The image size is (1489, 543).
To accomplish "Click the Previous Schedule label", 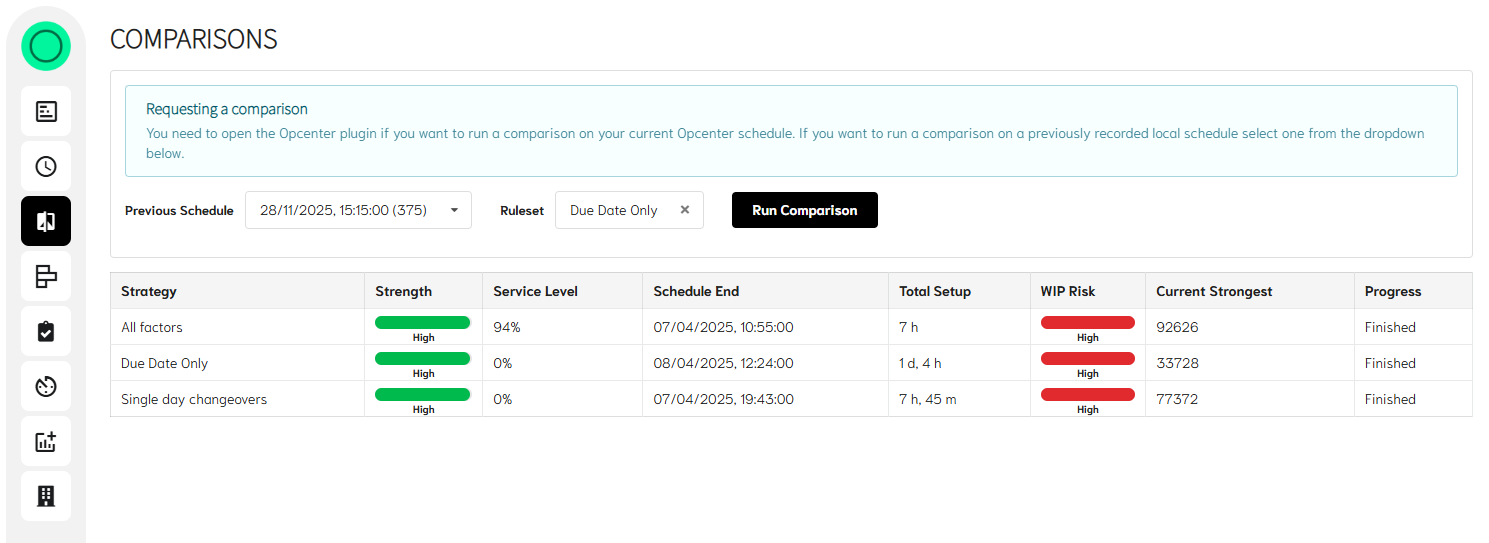I will [179, 211].
